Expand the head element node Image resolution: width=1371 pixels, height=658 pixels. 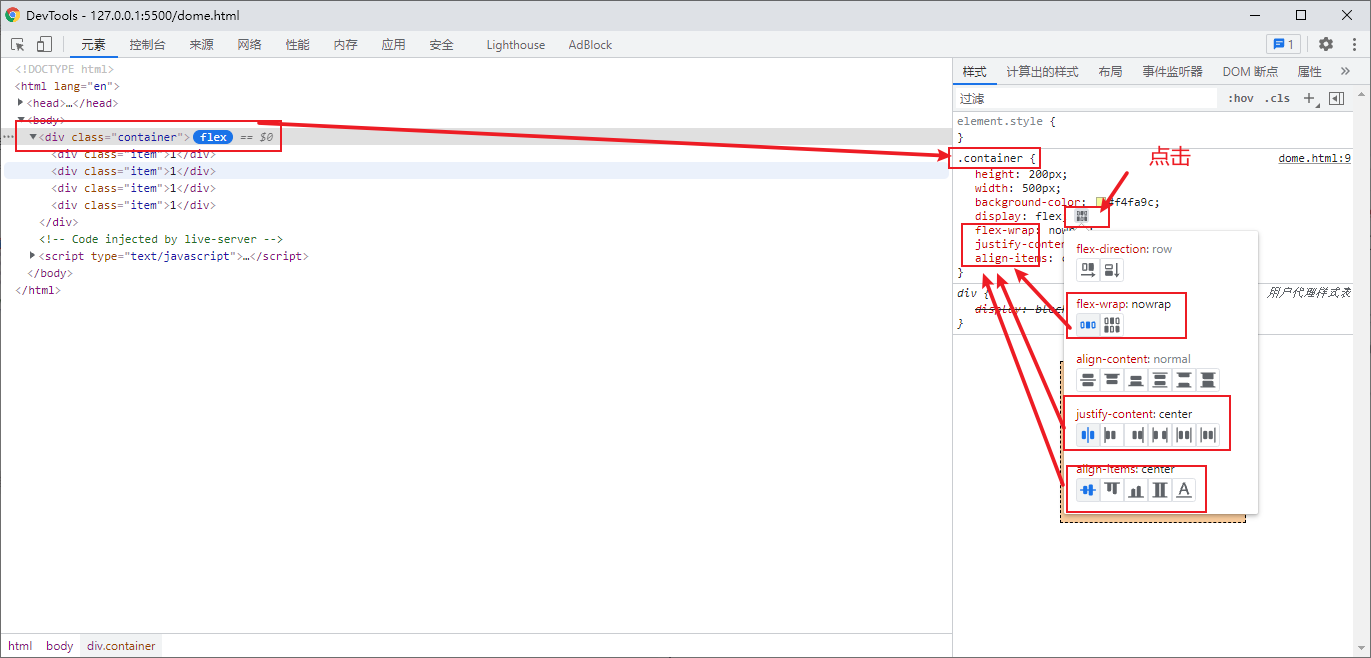coord(21,103)
